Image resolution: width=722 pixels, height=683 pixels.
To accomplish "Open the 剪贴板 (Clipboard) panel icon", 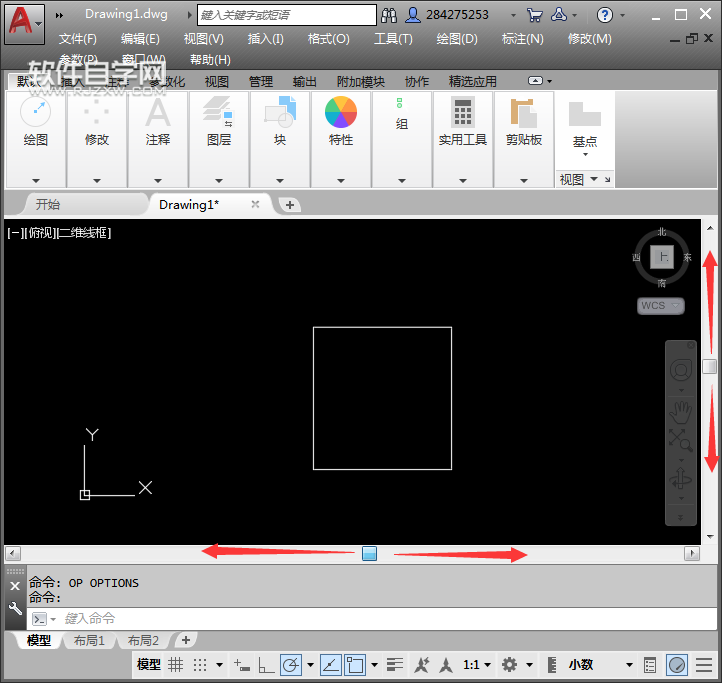I will tap(523, 112).
